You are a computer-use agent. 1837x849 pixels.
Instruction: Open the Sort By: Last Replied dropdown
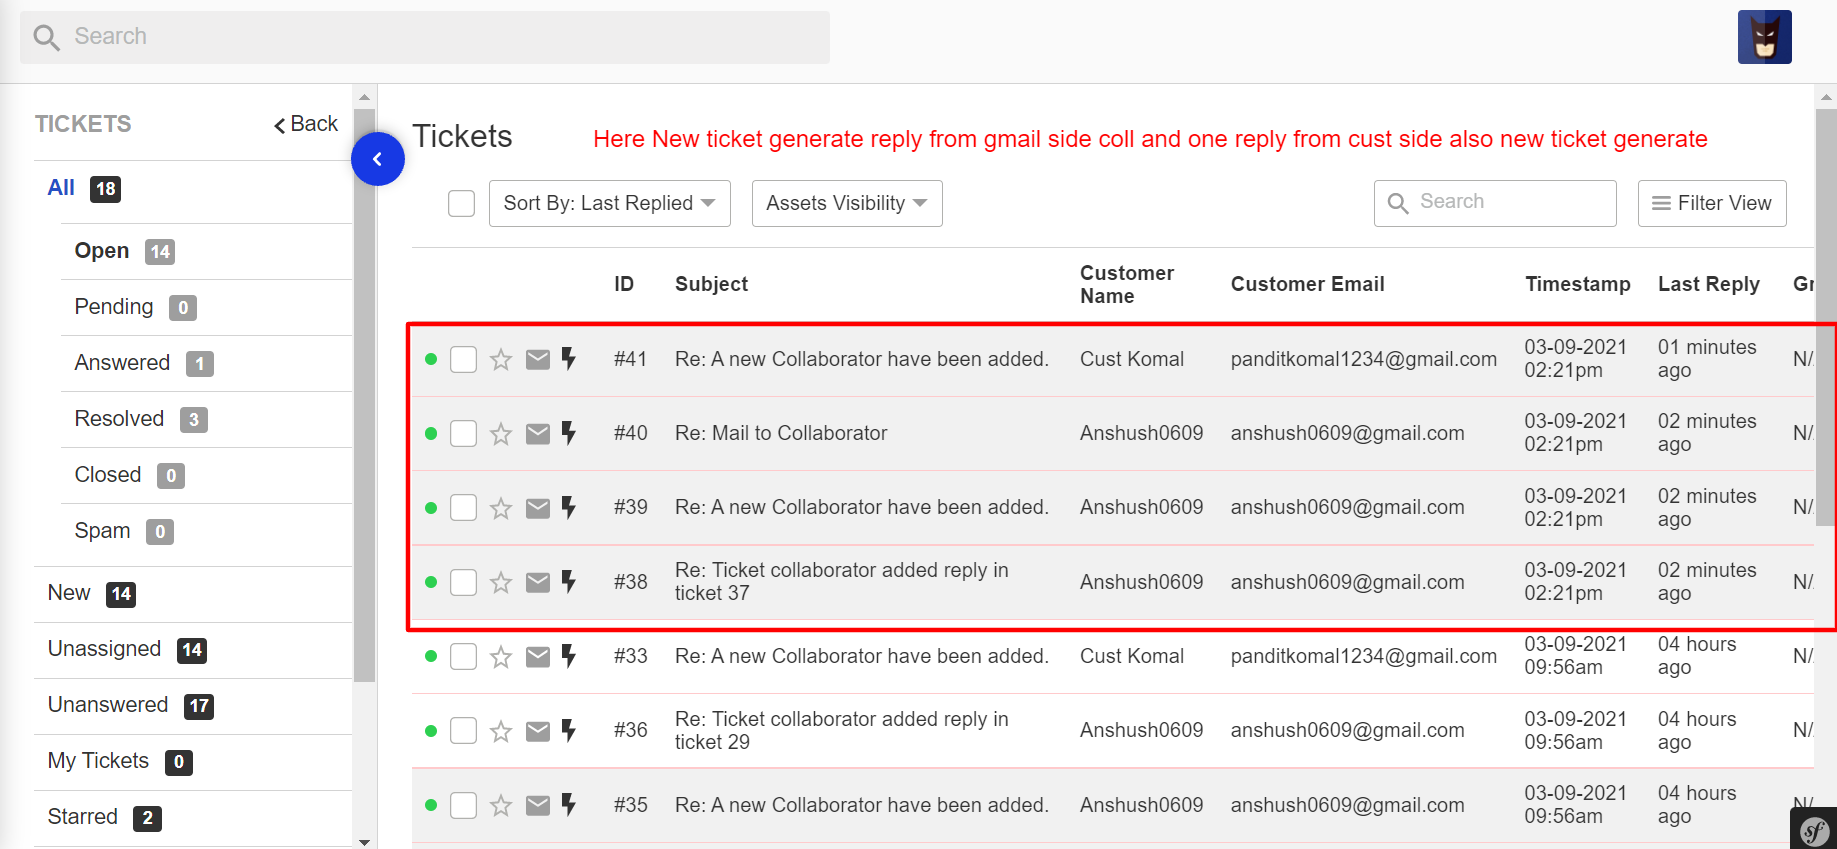click(610, 203)
